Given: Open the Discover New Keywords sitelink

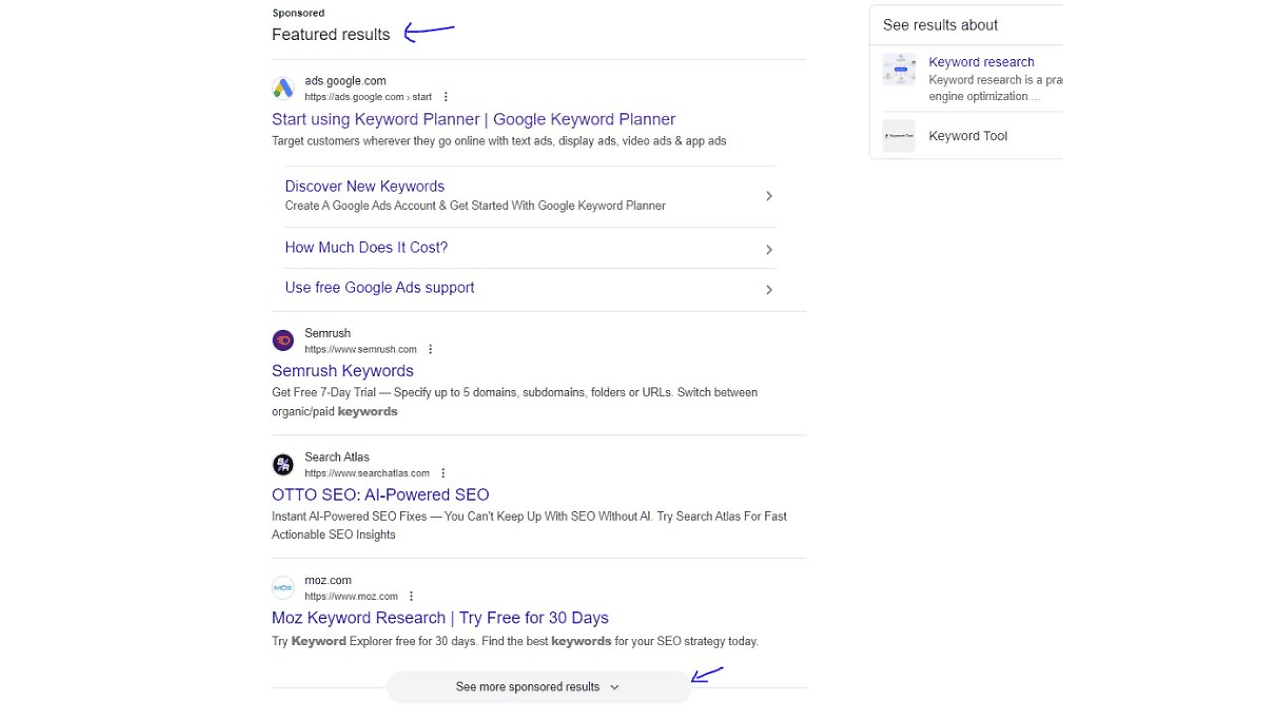Looking at the screenshot, I should click(365, 186).
